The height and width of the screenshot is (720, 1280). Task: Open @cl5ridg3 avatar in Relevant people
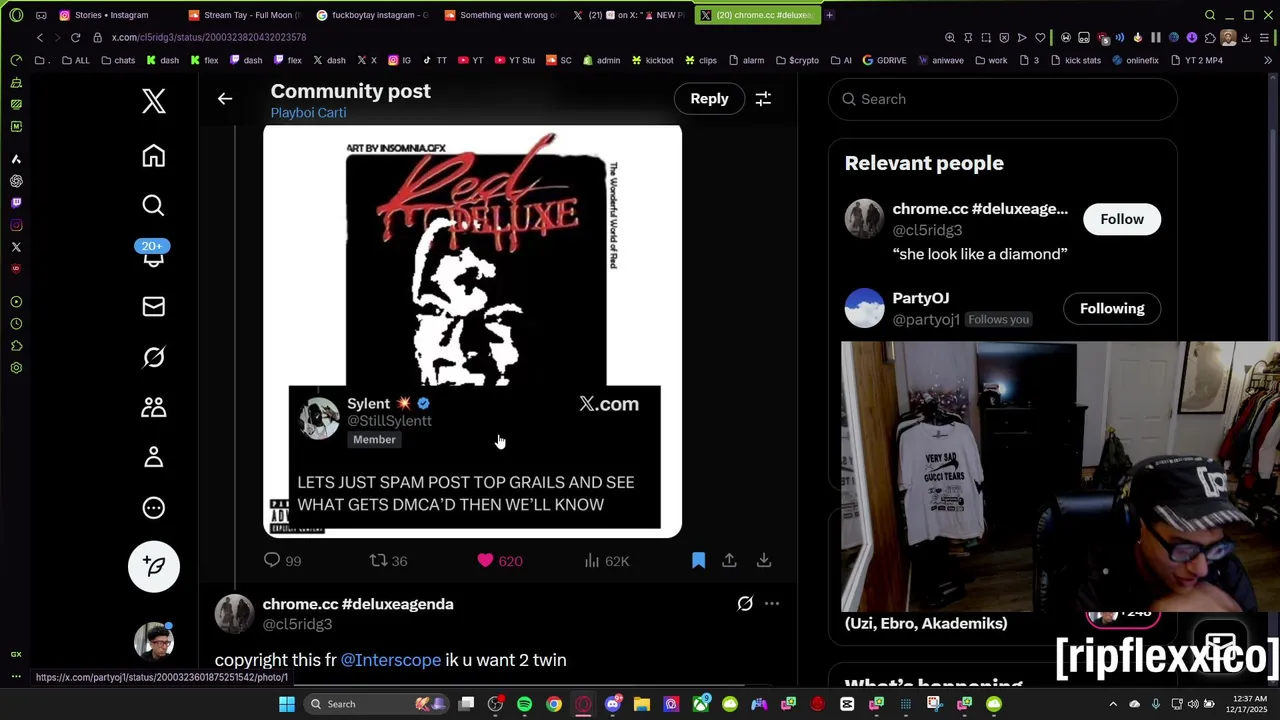pyautogui.click(x=864, y=219)
